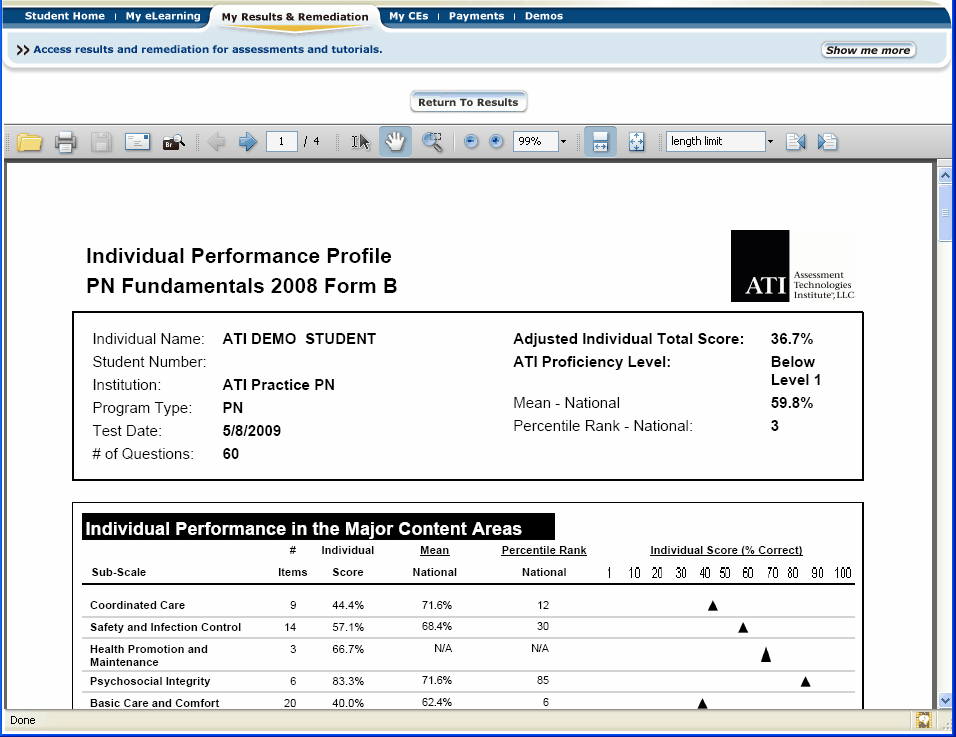Click the 'Coordinated Care' sub-scale row label
The height and width of the screenshot is (737, 956).
(137, 605)
